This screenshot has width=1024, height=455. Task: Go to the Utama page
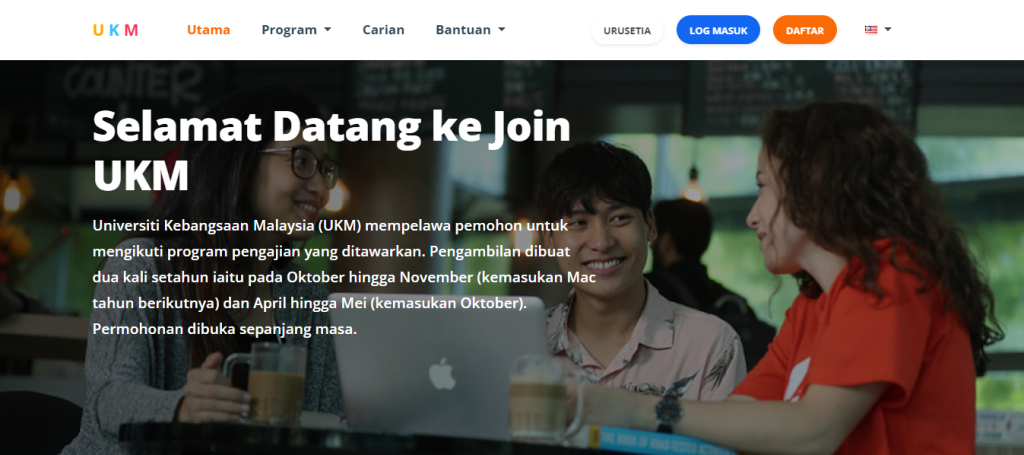point(208,29)
